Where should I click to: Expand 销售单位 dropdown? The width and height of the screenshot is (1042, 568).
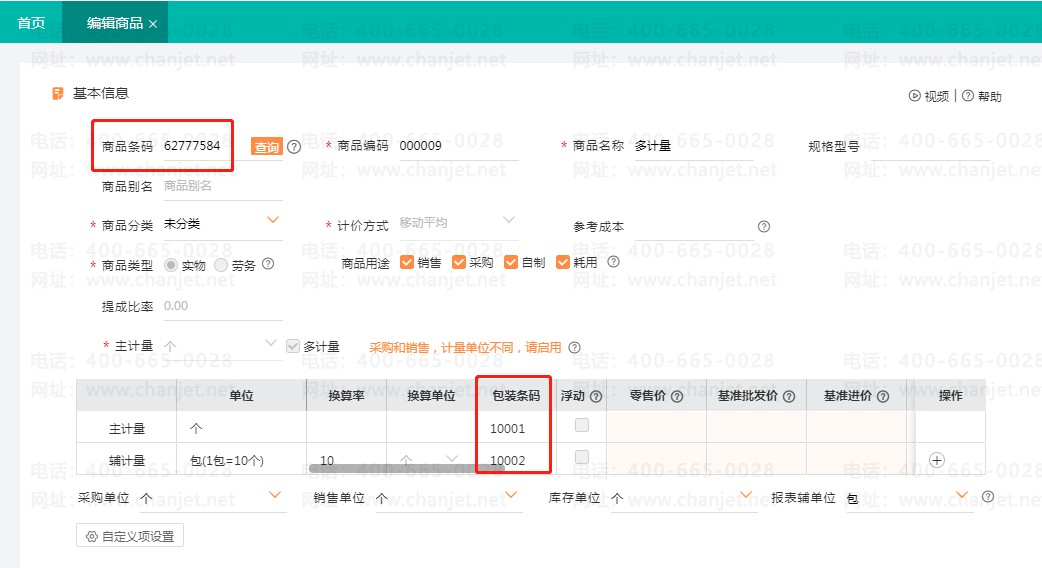click(x=510, y=495)
